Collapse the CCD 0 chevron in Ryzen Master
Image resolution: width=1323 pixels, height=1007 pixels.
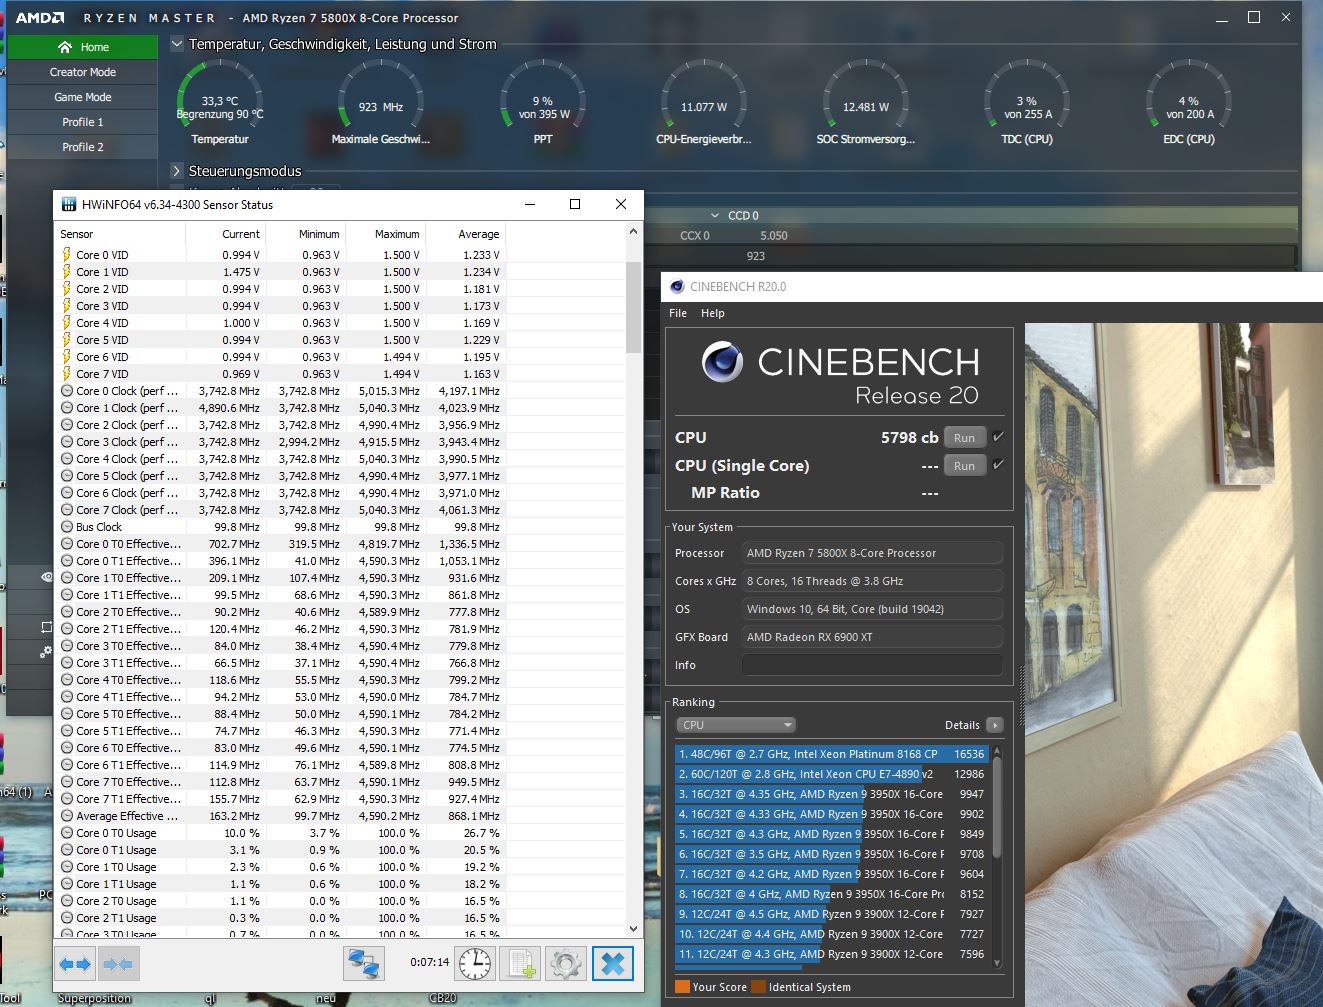pos(715,215)
